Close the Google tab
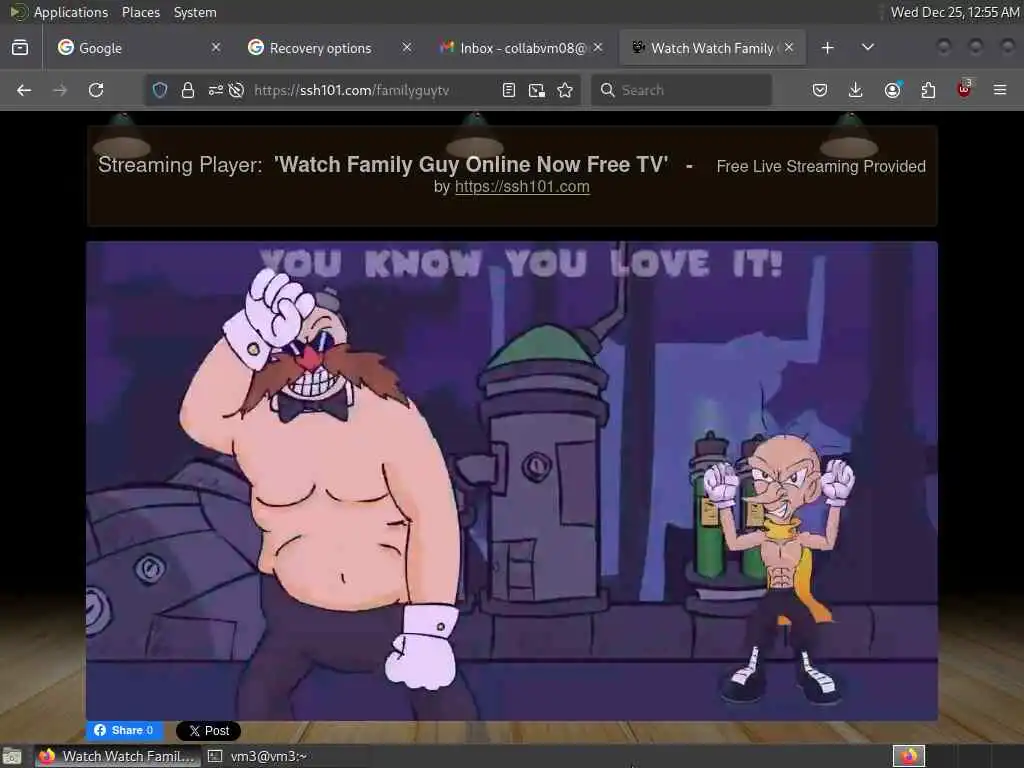1024x768 pixels. [x=216, y=48]
